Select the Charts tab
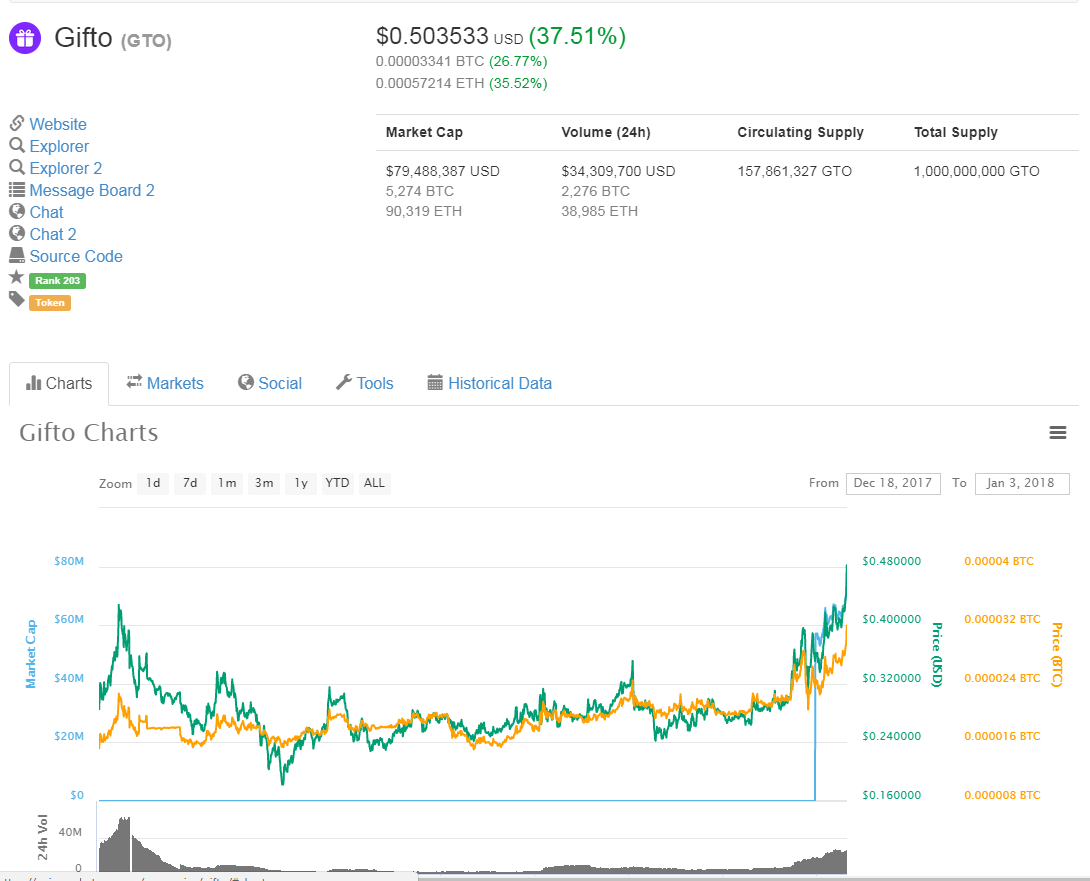1090x881 pixels. (x=59, y=383)
